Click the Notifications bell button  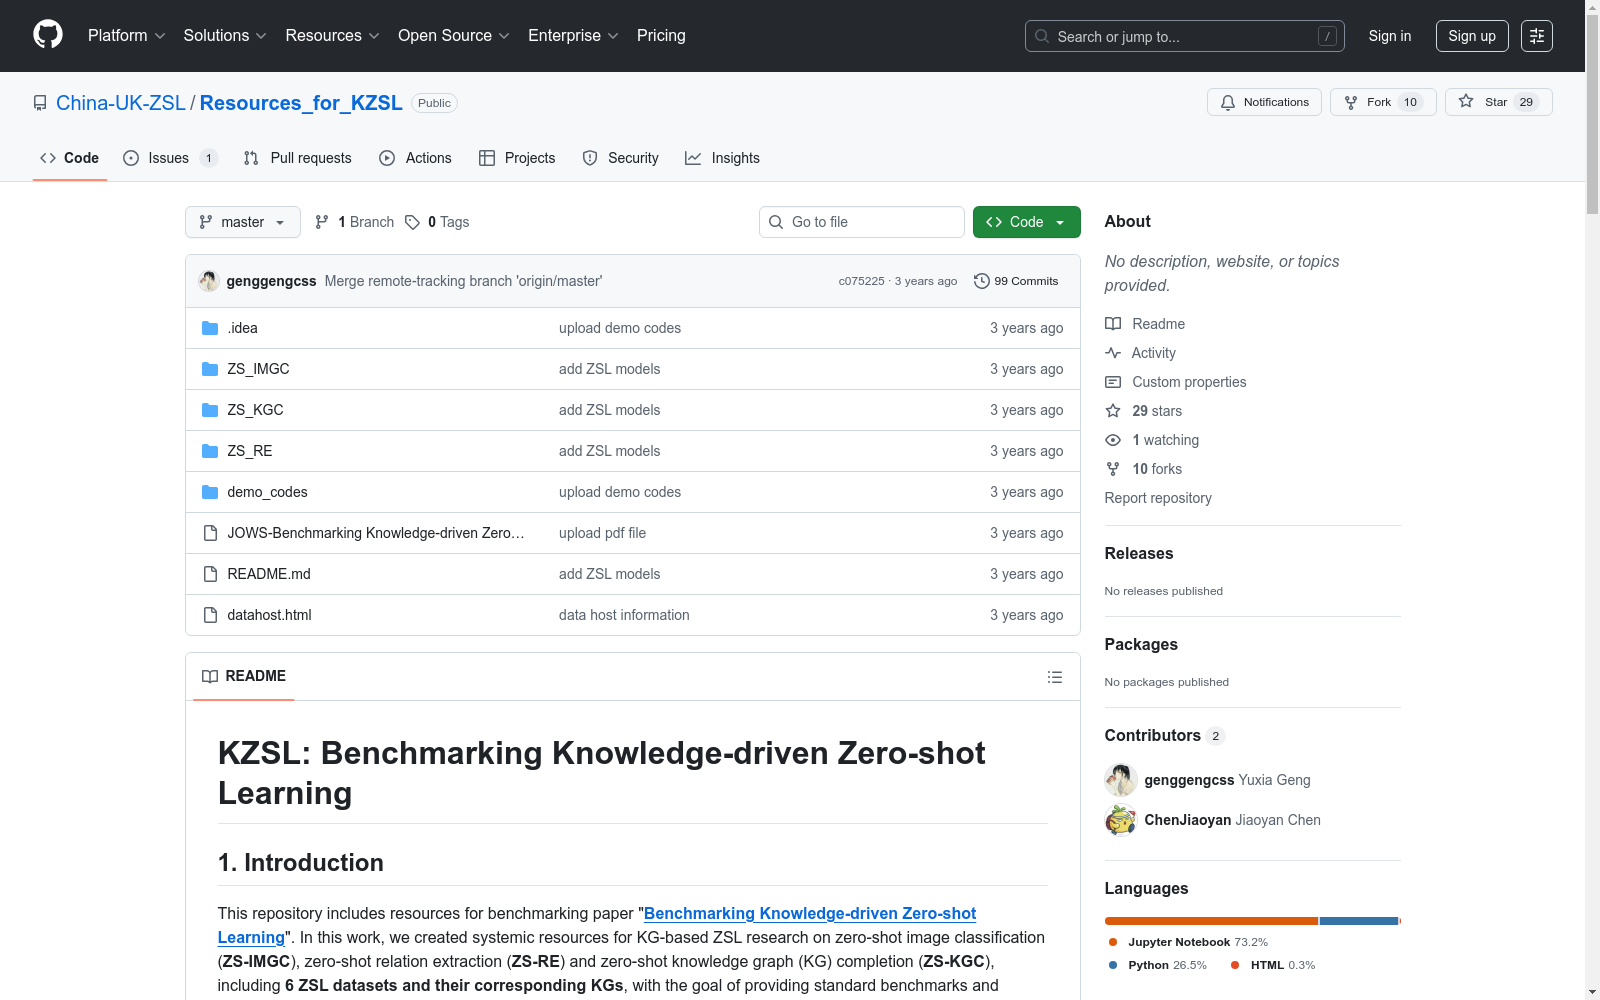pos(1265,102)
